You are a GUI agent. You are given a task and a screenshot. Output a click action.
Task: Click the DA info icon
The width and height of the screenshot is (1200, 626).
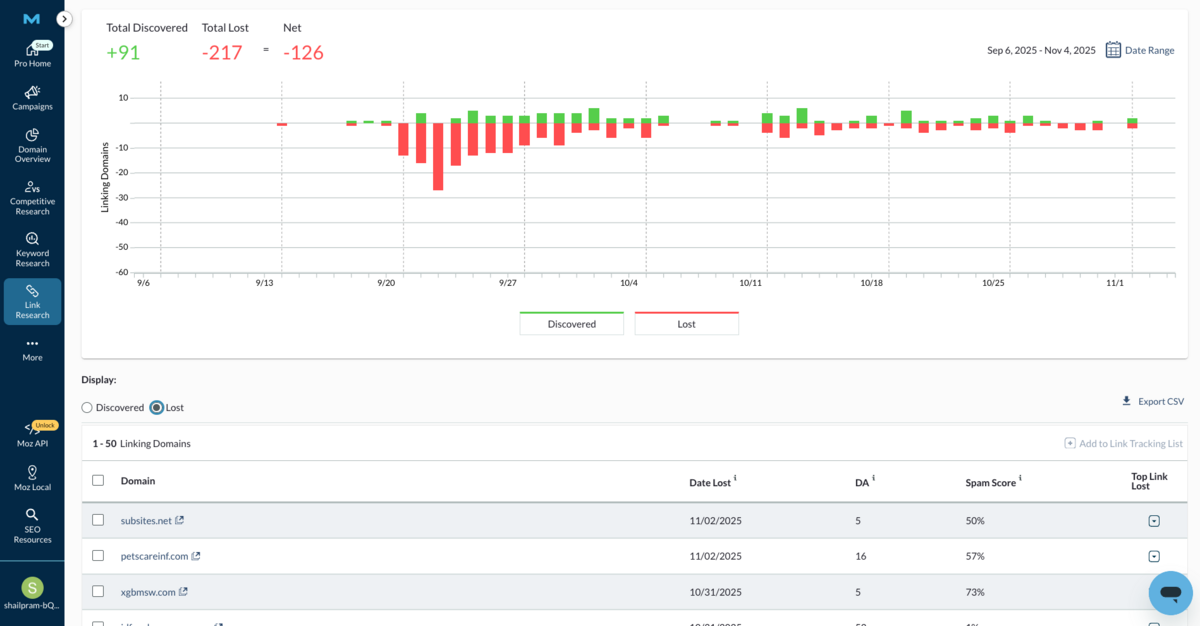(873, 478)
